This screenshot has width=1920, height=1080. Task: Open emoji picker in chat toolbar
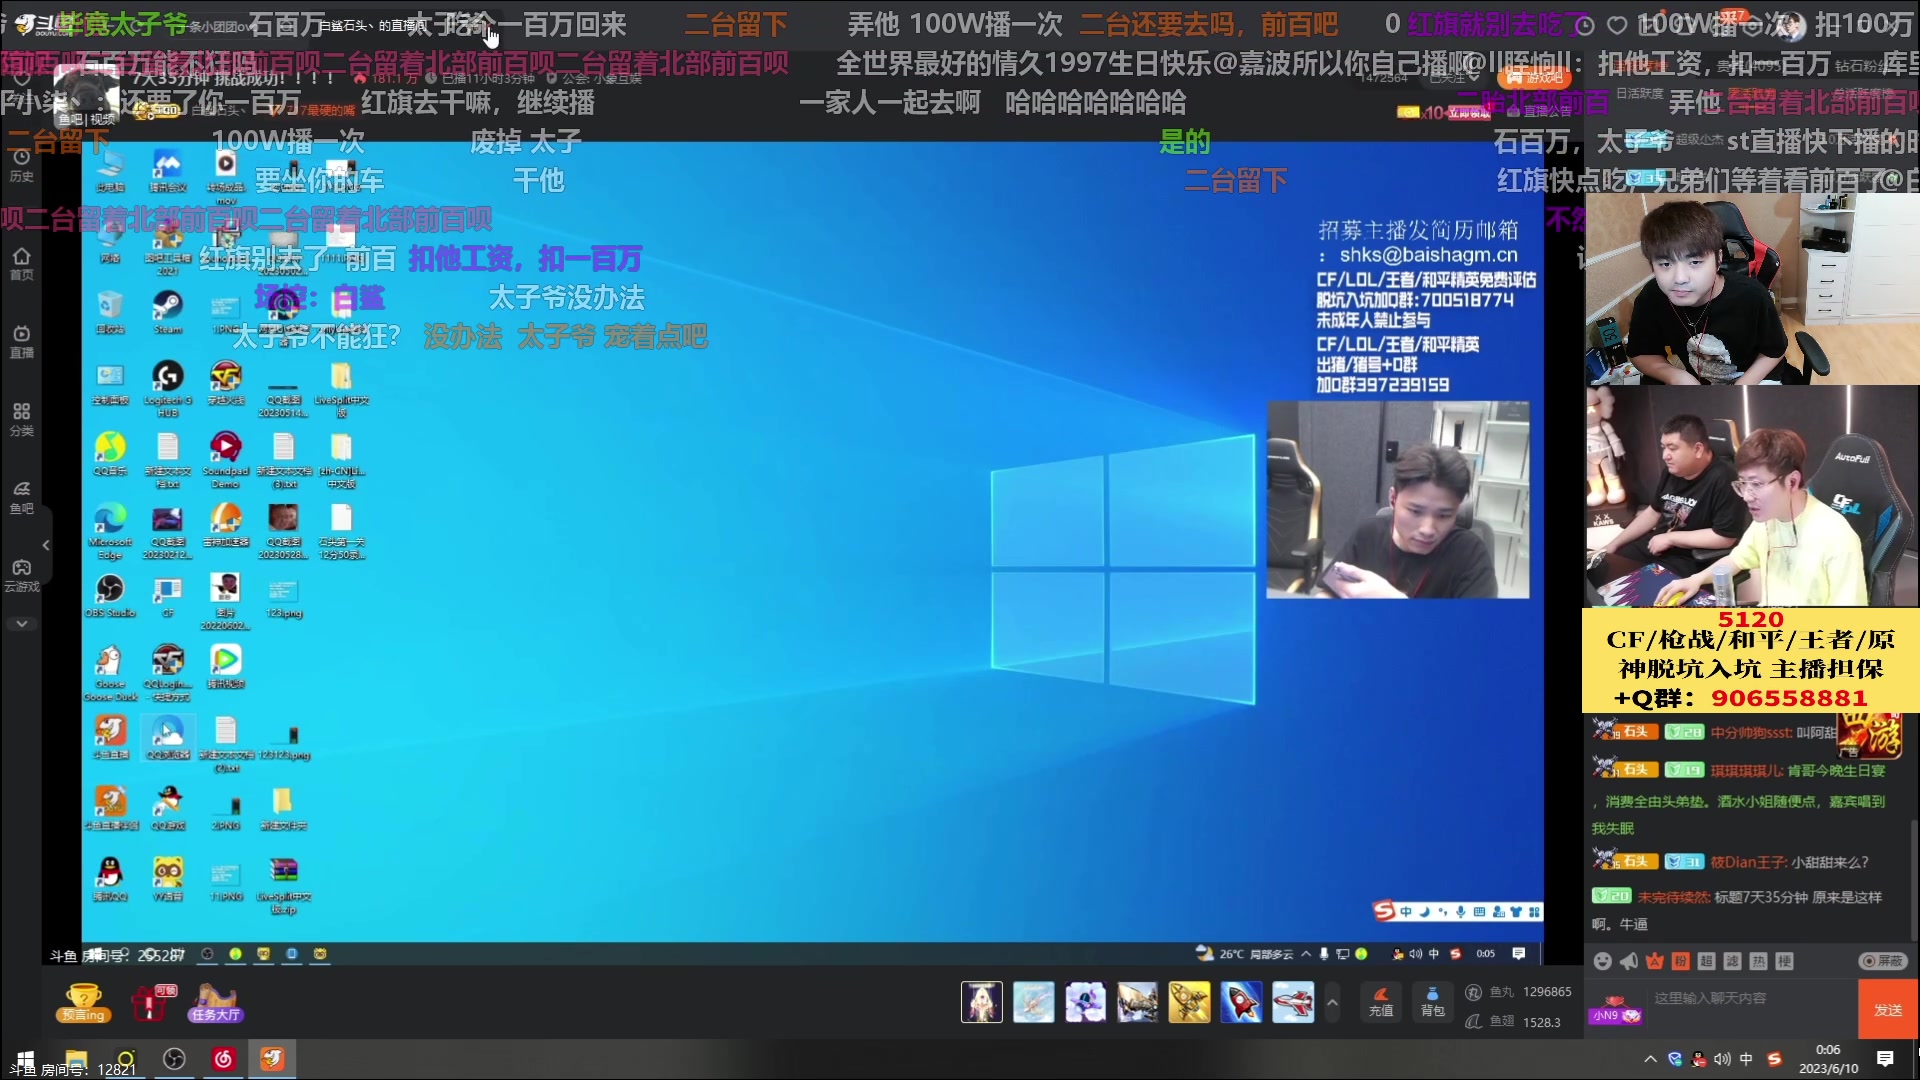1603,961
